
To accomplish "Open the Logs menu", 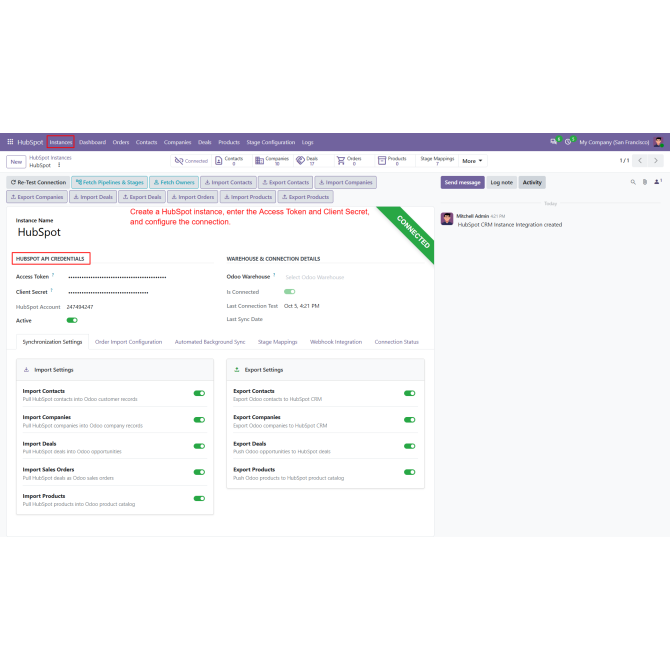I will coord(308,142).
